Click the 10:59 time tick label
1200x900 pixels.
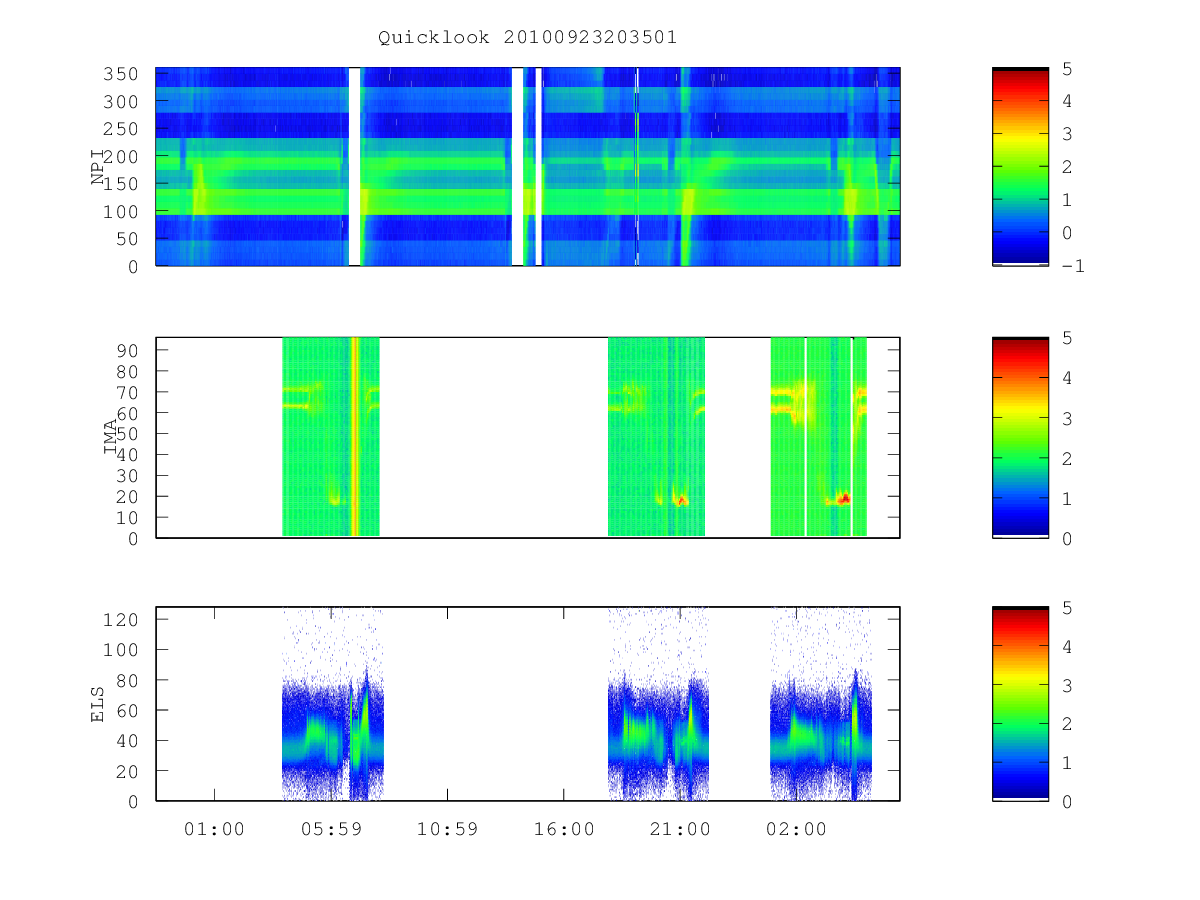pos(447,829)
